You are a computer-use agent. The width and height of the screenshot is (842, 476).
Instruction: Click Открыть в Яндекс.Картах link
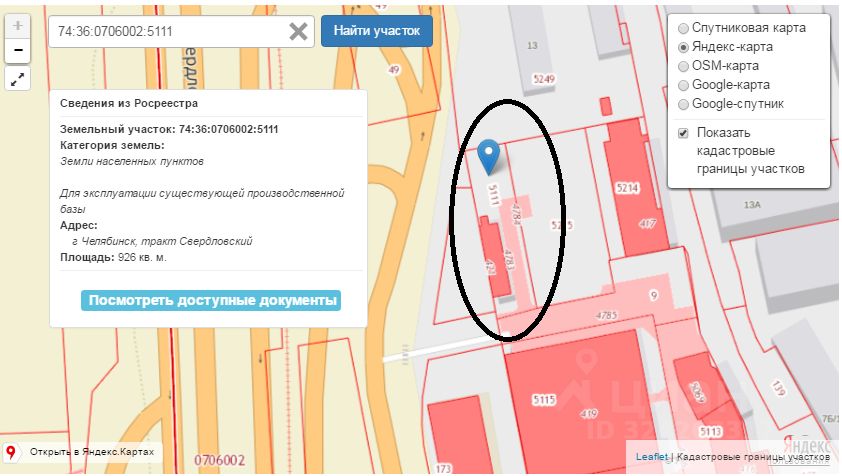92,452
